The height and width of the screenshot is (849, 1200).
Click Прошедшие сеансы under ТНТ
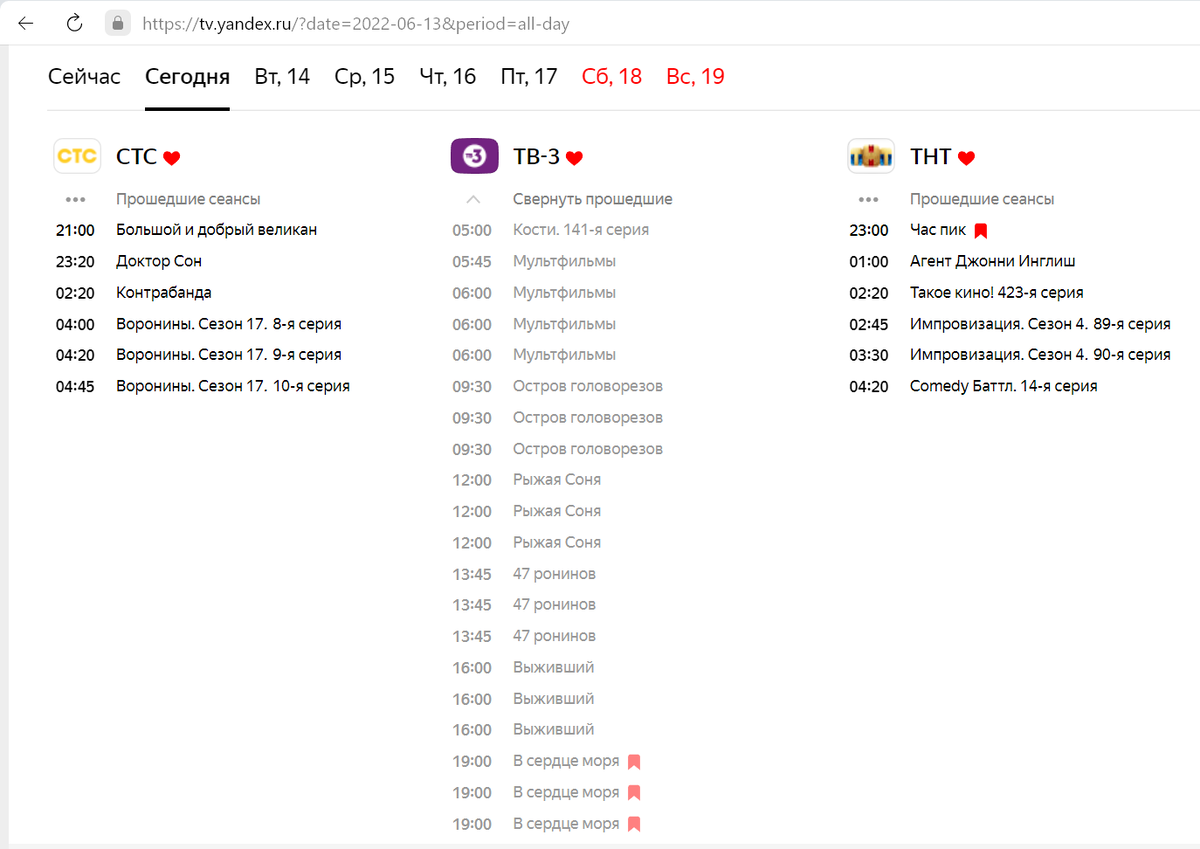click(x=982, y=199)
